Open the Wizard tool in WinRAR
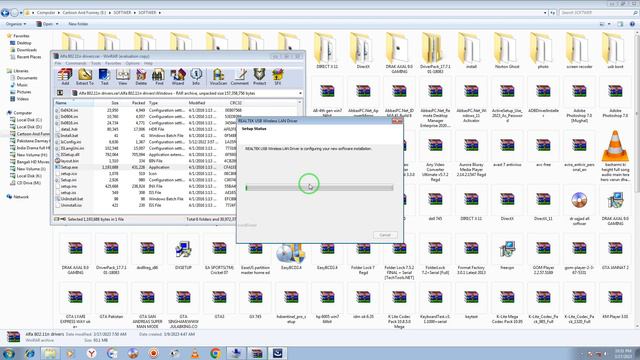 tap(178, 76)
